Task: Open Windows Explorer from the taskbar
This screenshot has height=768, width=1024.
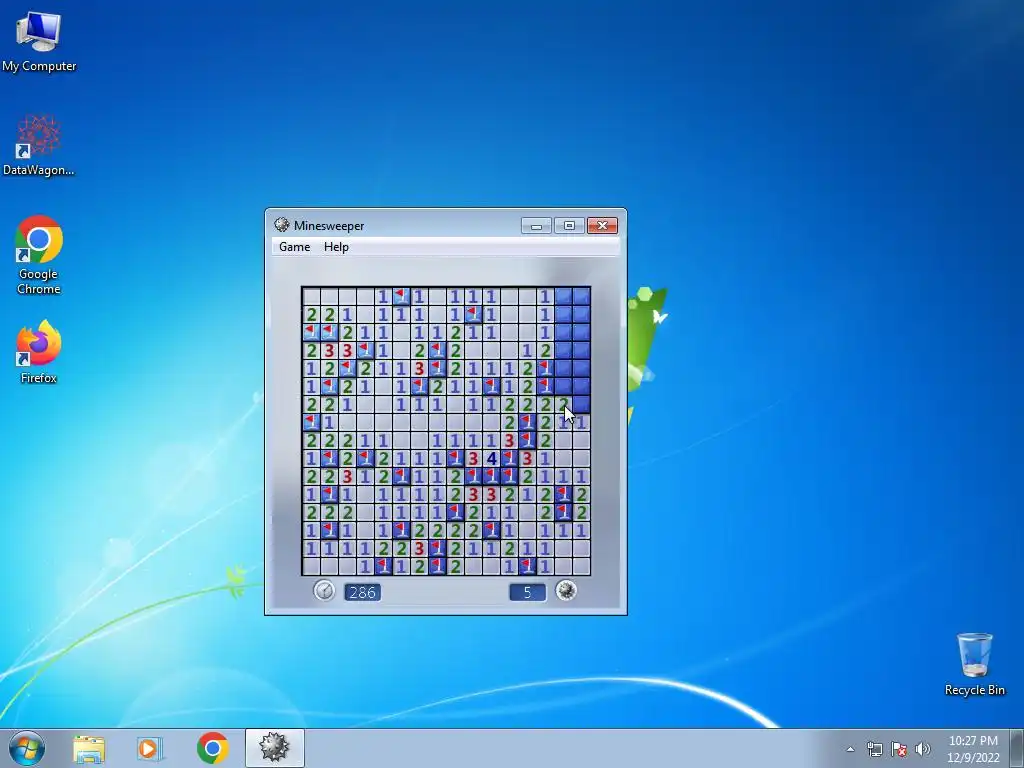Action: point(89,748)
